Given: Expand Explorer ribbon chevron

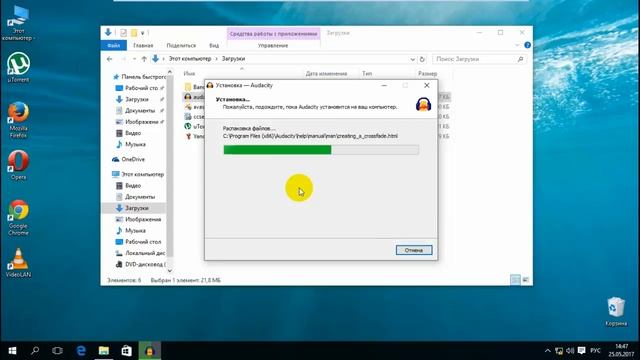Looking at the screenshot, I should click(517, 45).
